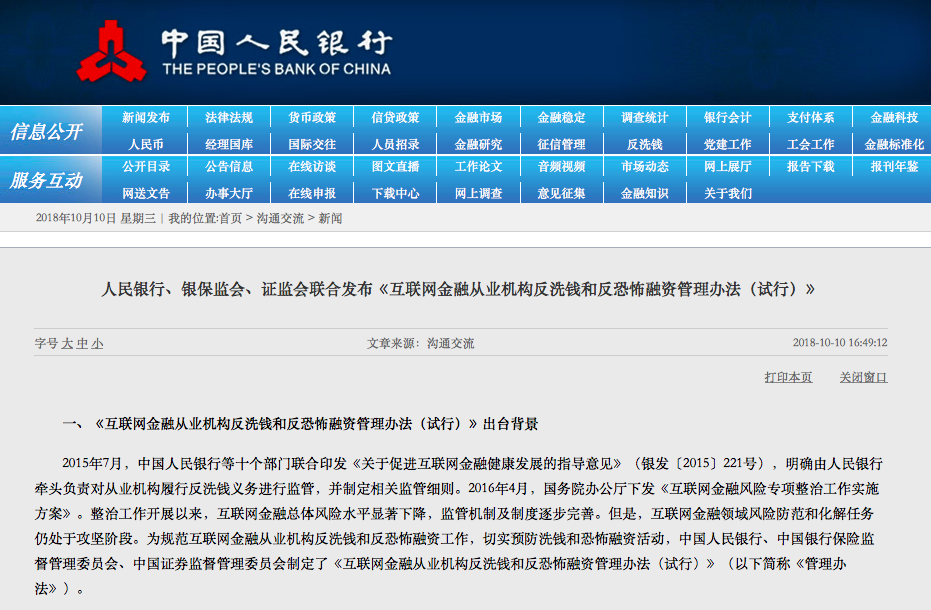This screenshot has height=610, width=931.
Task: Open 金融科技 navigation item
Action: (894, 118)
